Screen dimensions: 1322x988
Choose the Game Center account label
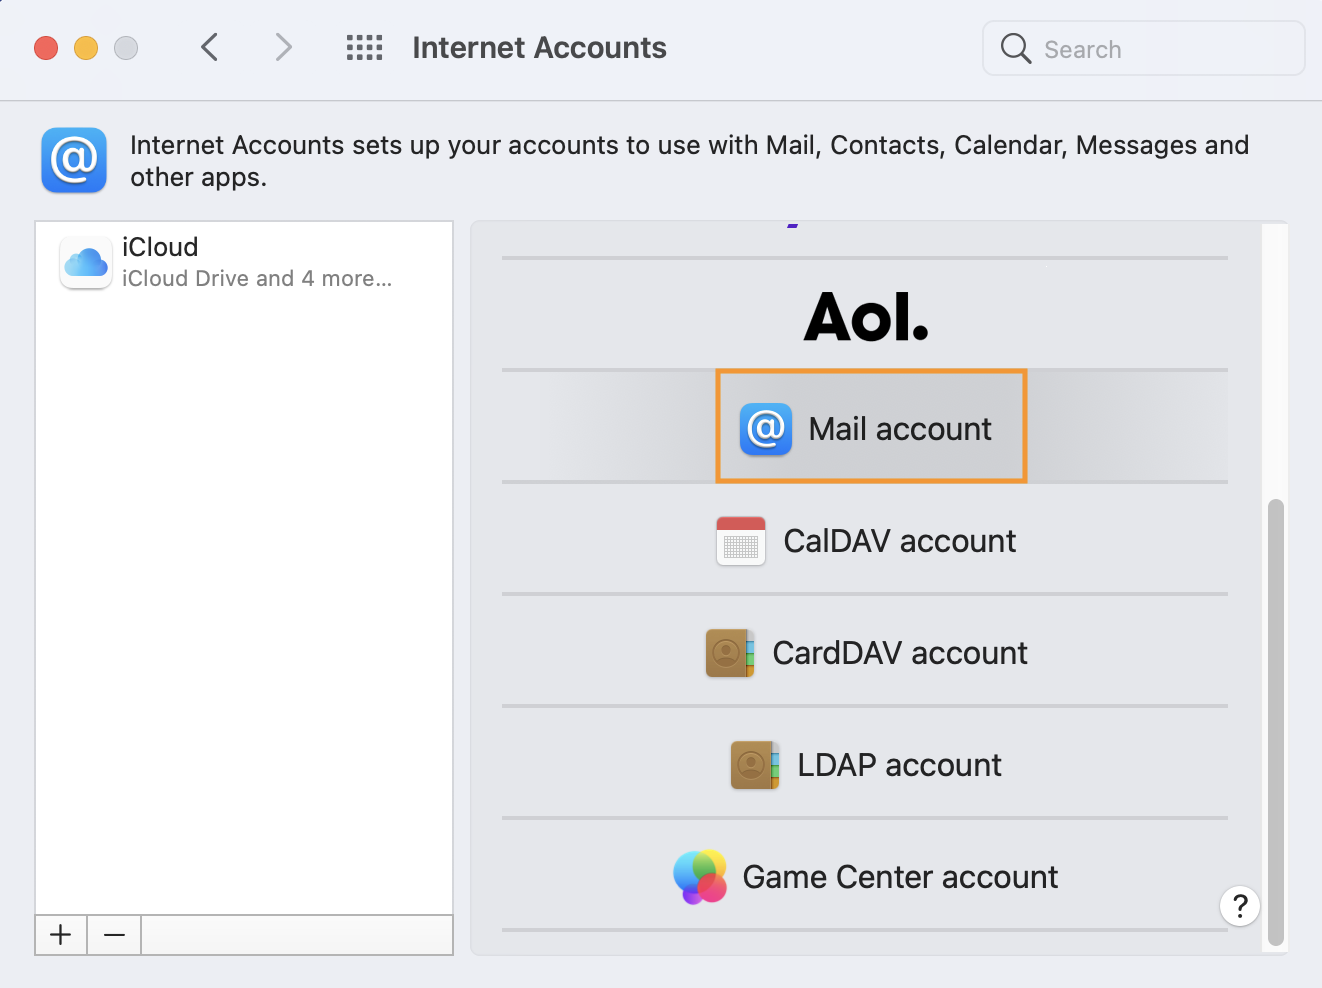899,877
